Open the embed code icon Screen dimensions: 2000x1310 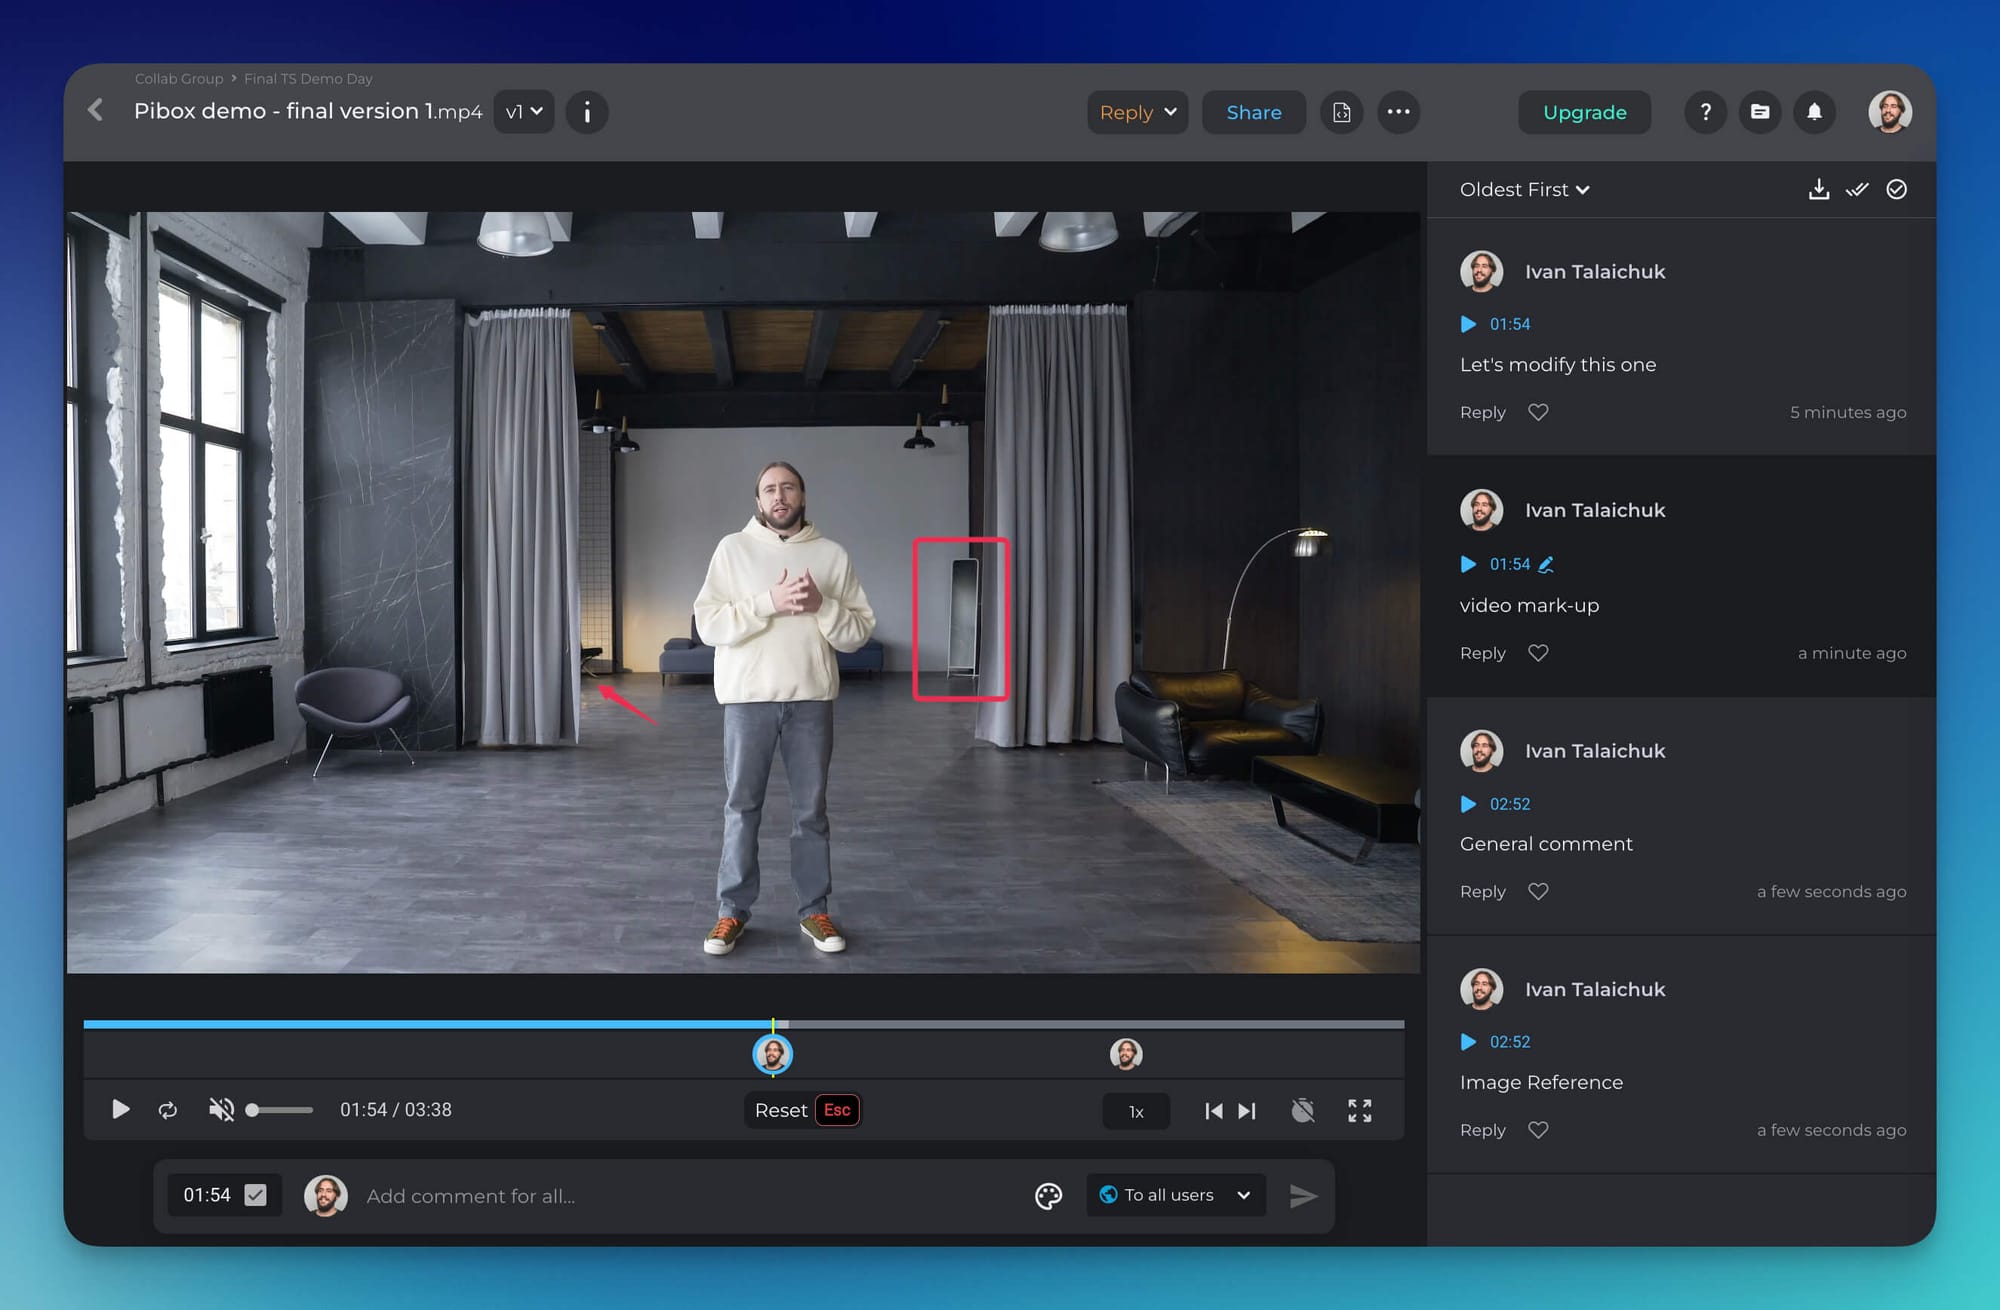pos(1342,112)
